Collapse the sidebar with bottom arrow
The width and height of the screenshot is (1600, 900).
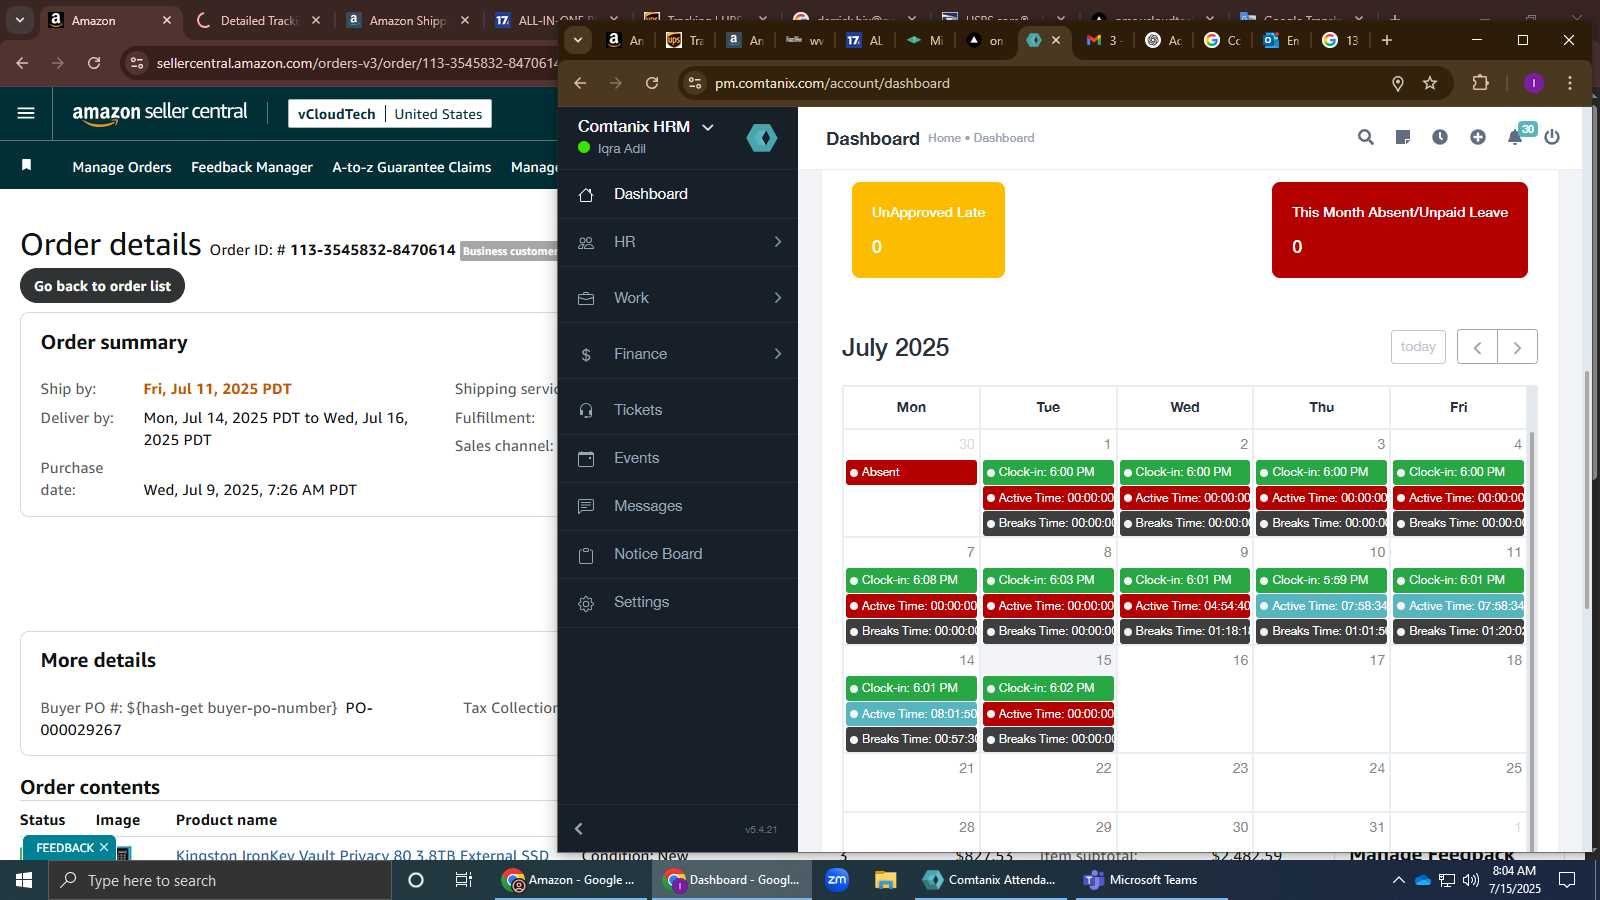(x=579, y=829)
